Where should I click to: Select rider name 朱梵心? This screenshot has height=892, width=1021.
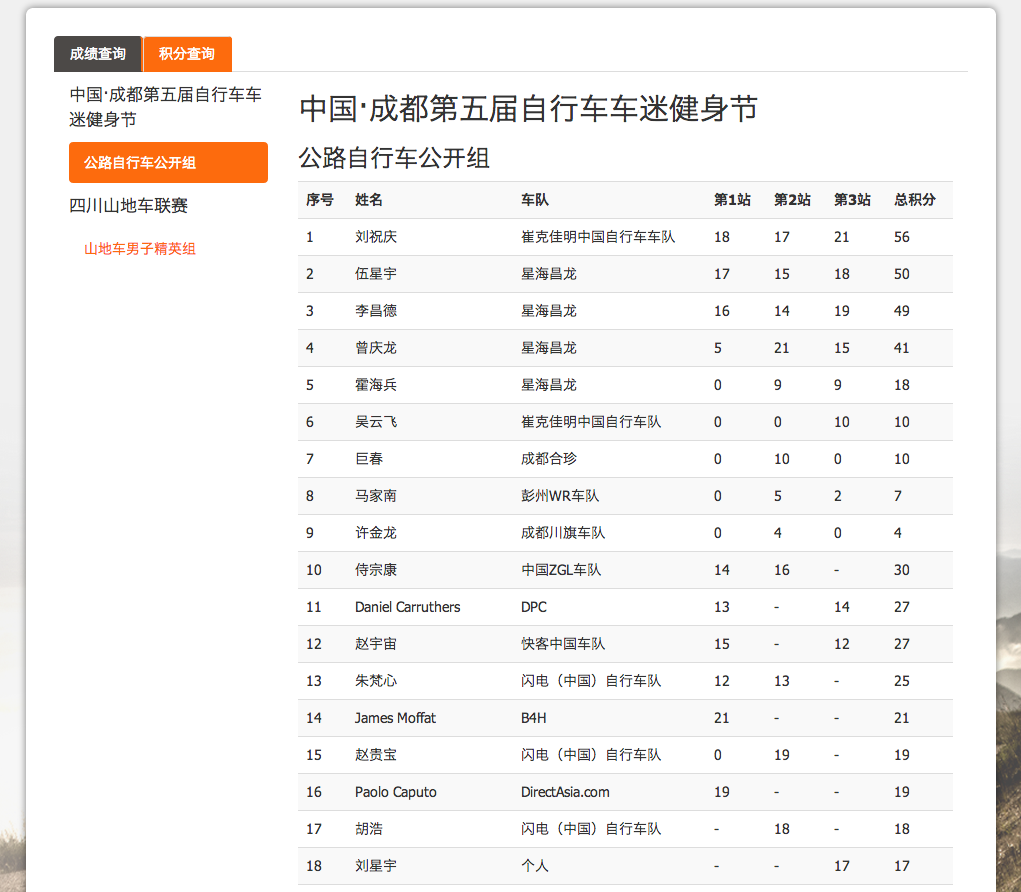pyautogui.click(x=376, y=681)
